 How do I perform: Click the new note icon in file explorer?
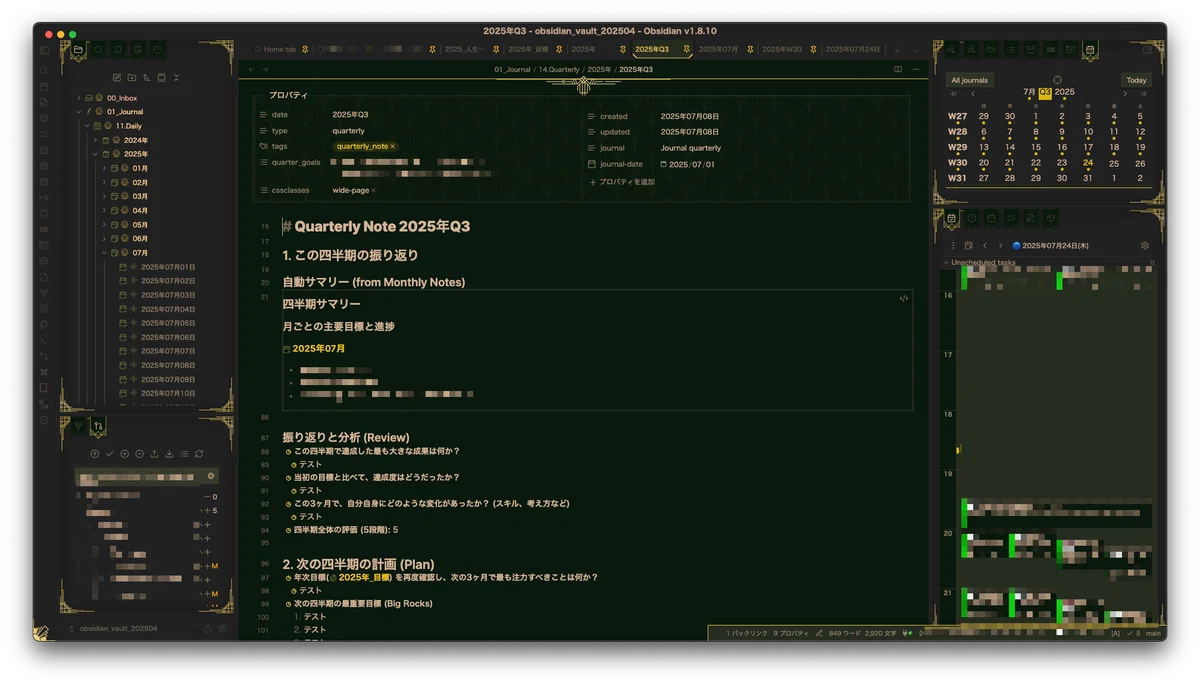click(x=117, y=77)
